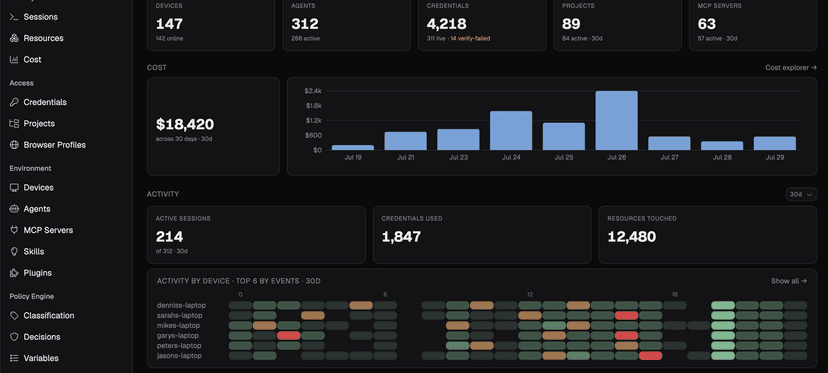This screenshot has height=373, width=828.
Task: Click mikes-laptop device row label
Action: (179, 325)
